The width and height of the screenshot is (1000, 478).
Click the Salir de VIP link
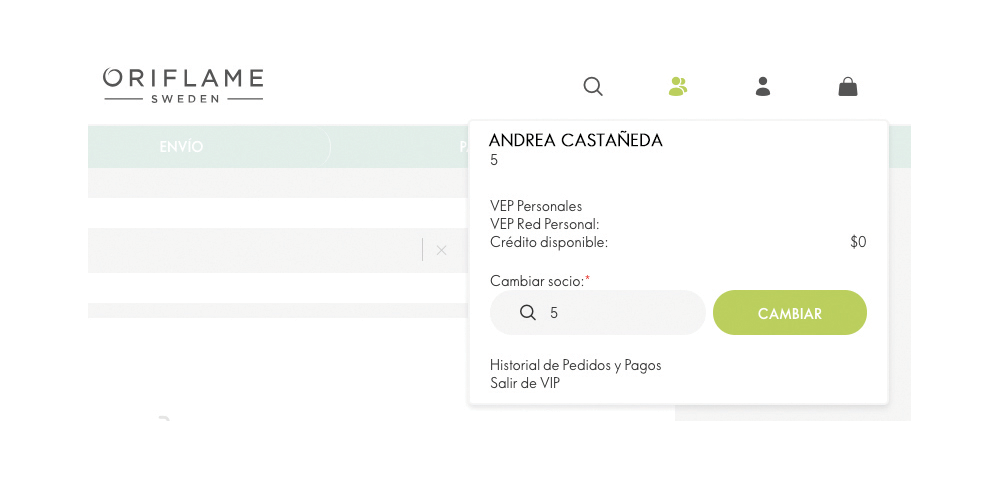[524, 384]
